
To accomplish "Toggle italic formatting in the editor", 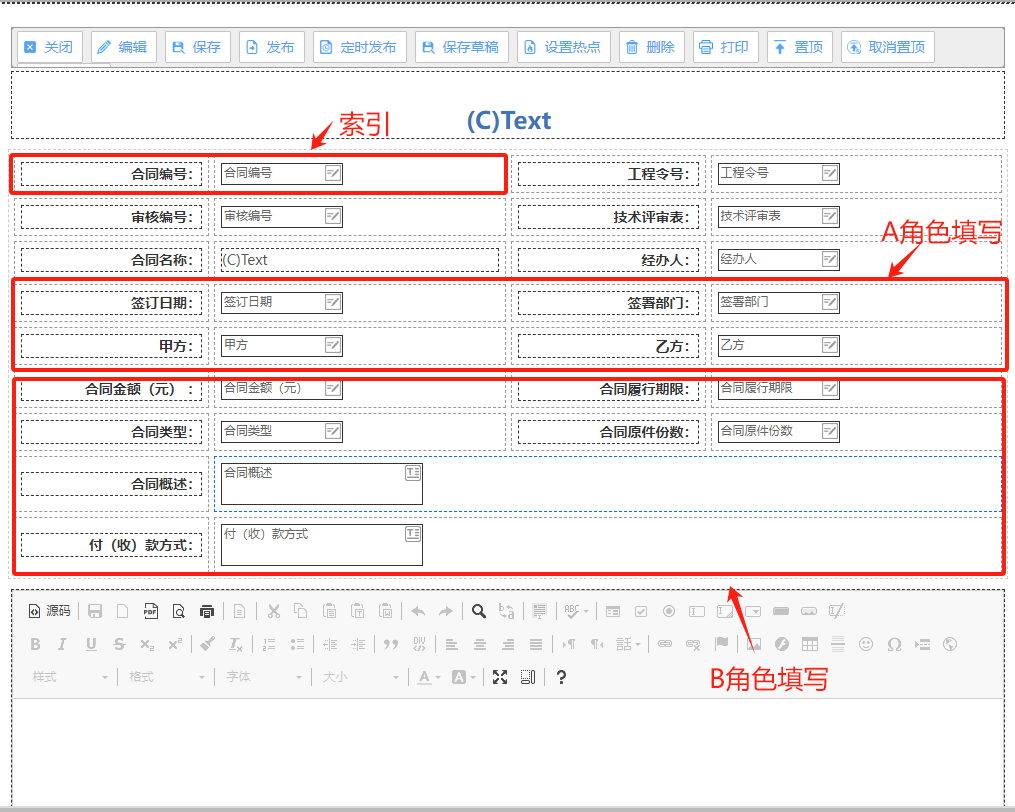I will click(x=62, y=644).
